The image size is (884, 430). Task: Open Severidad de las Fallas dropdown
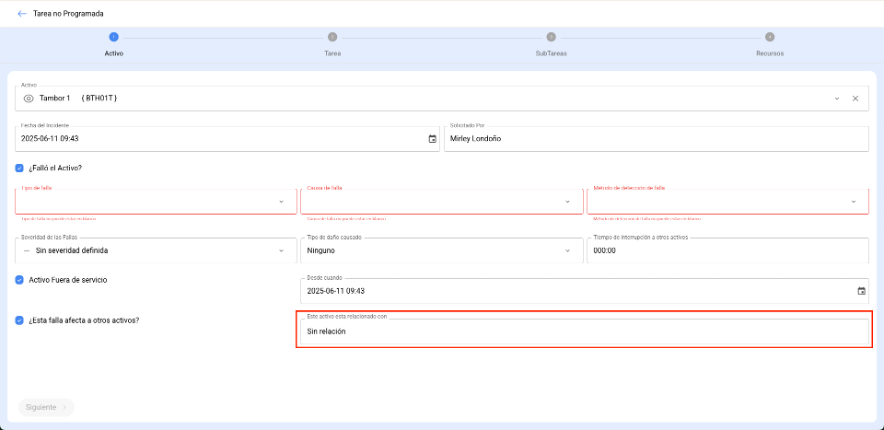coord(281,251)
